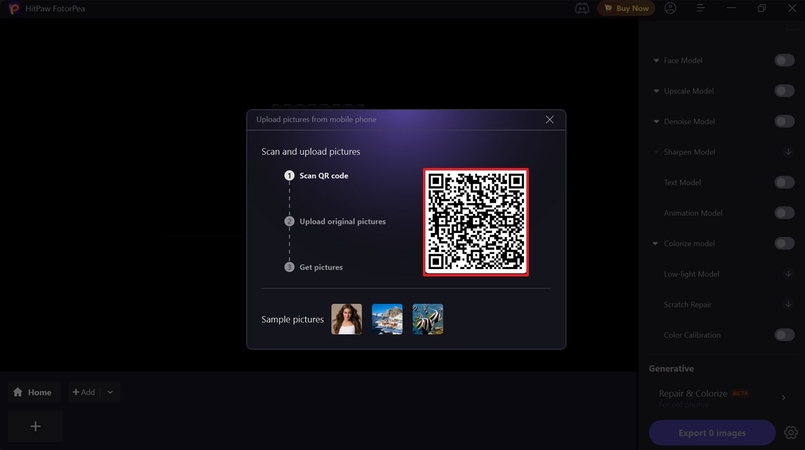The image size is (805, 450).
Task: Click Export 0 images button
Action: point(712,433)
